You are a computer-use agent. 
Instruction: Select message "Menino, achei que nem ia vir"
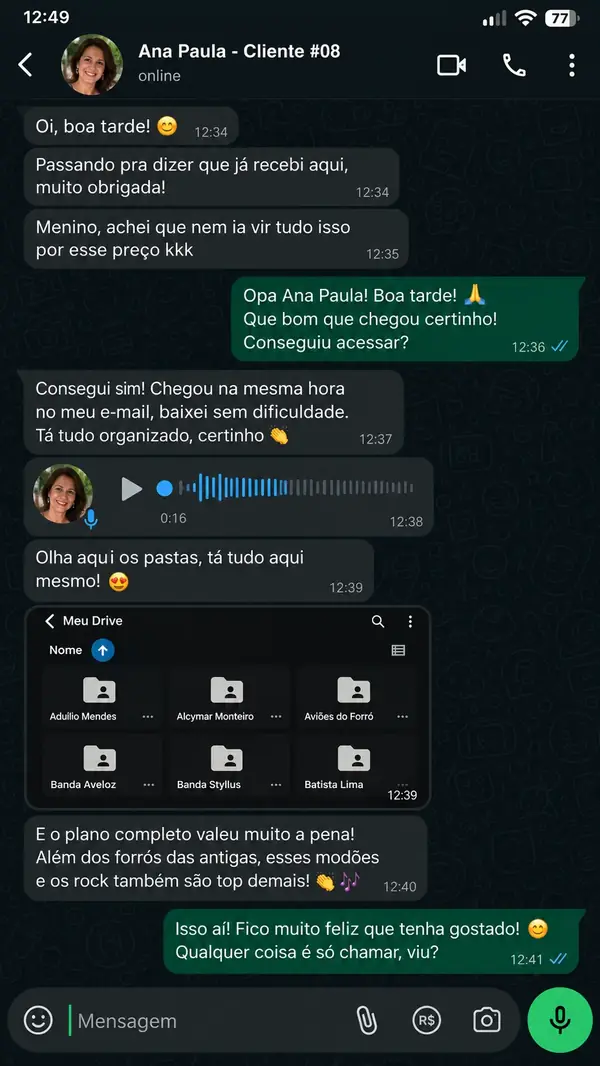[x=216, y=239]
